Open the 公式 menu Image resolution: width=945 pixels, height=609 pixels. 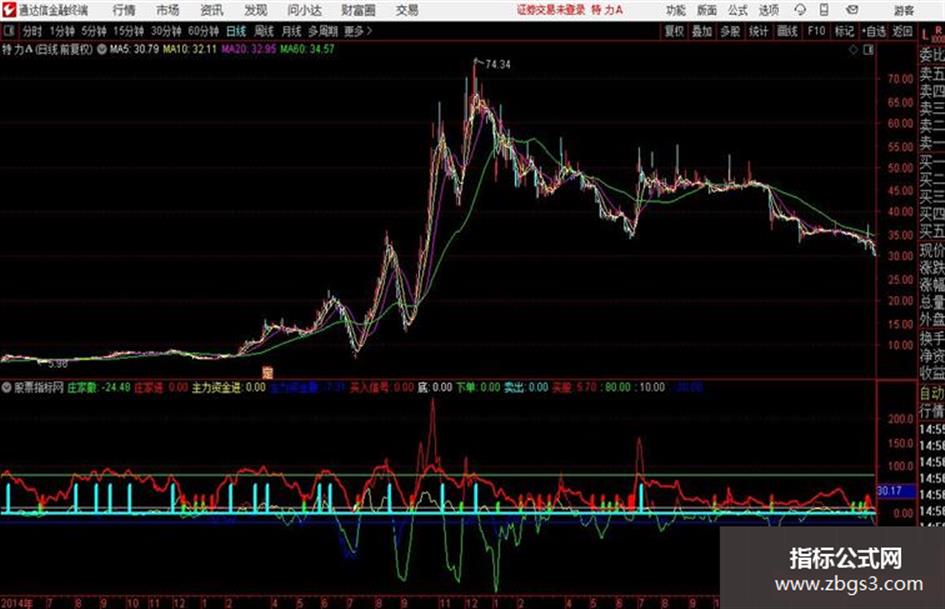click(x=738, y=10)
